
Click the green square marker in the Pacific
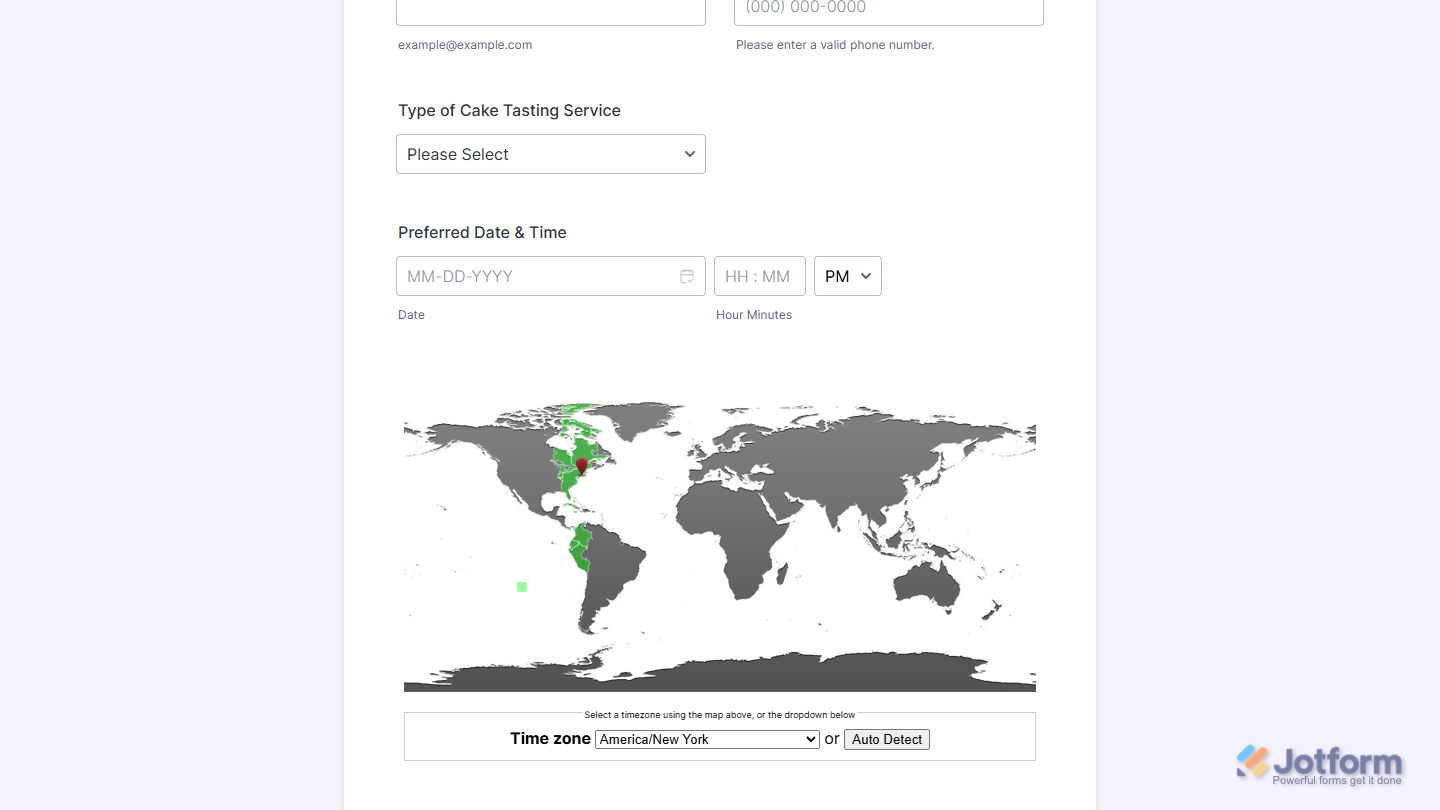pos(521,587)
